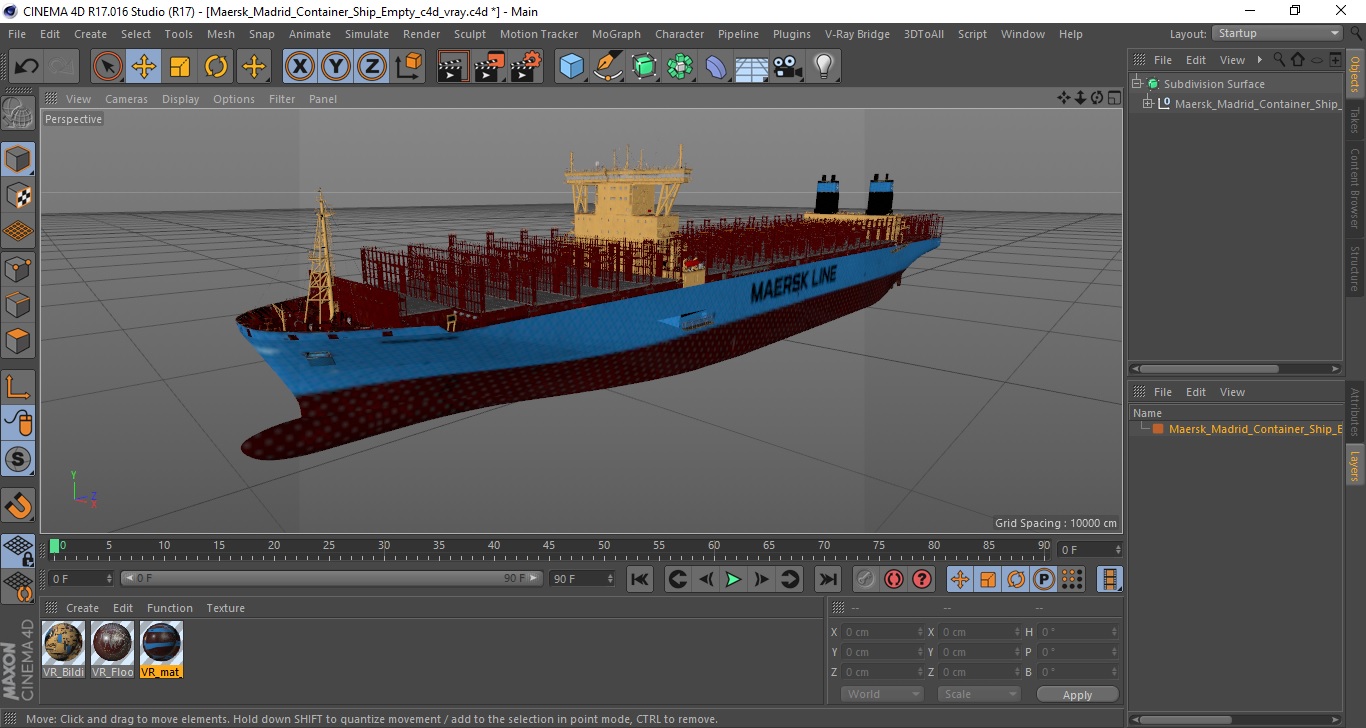Add a Light object
This screenshot has width=1366, height=728.
click(824, 67)
